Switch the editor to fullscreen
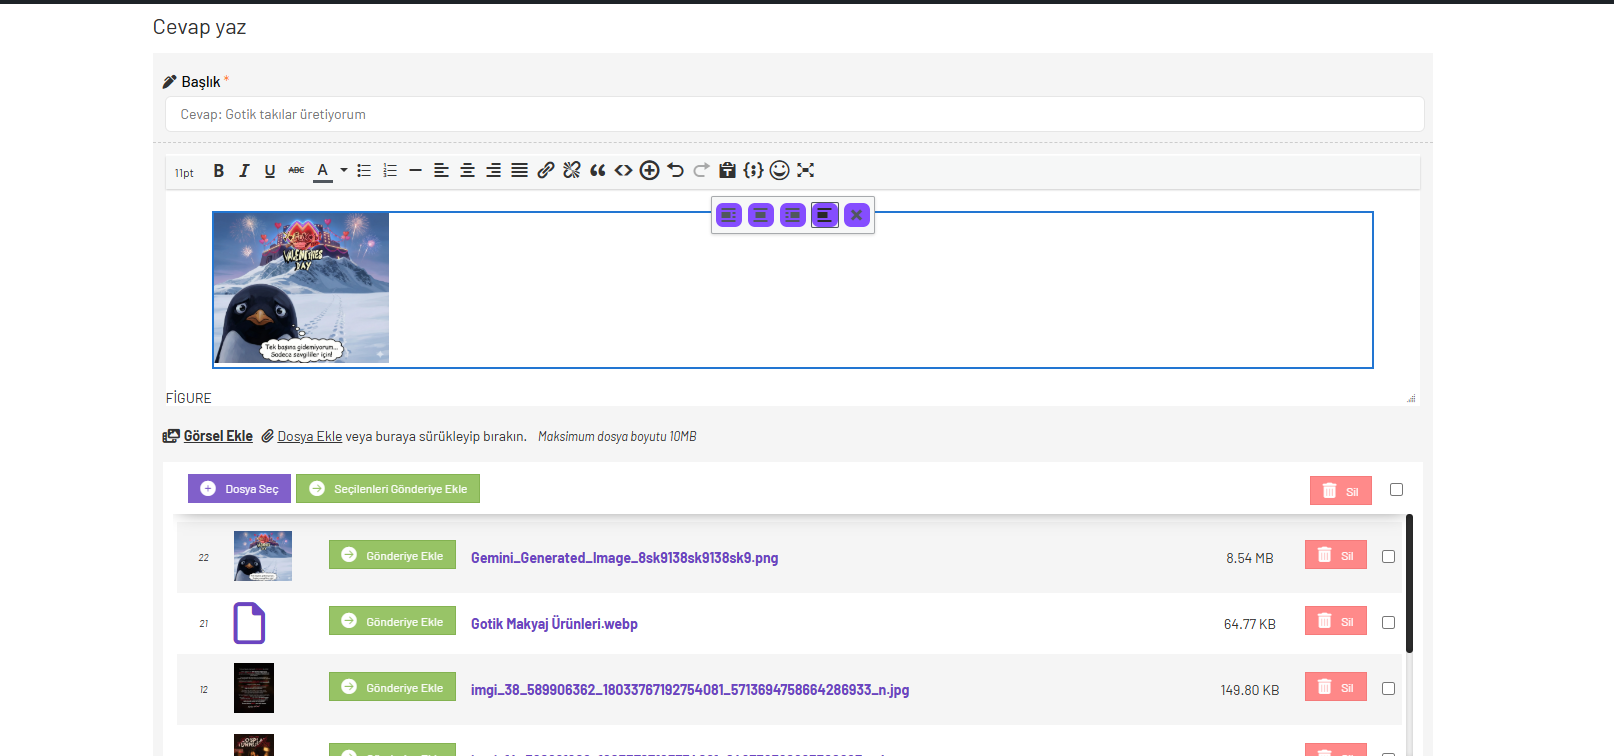The width and height of the screenshot is (1614, 756). coord(806,171)
